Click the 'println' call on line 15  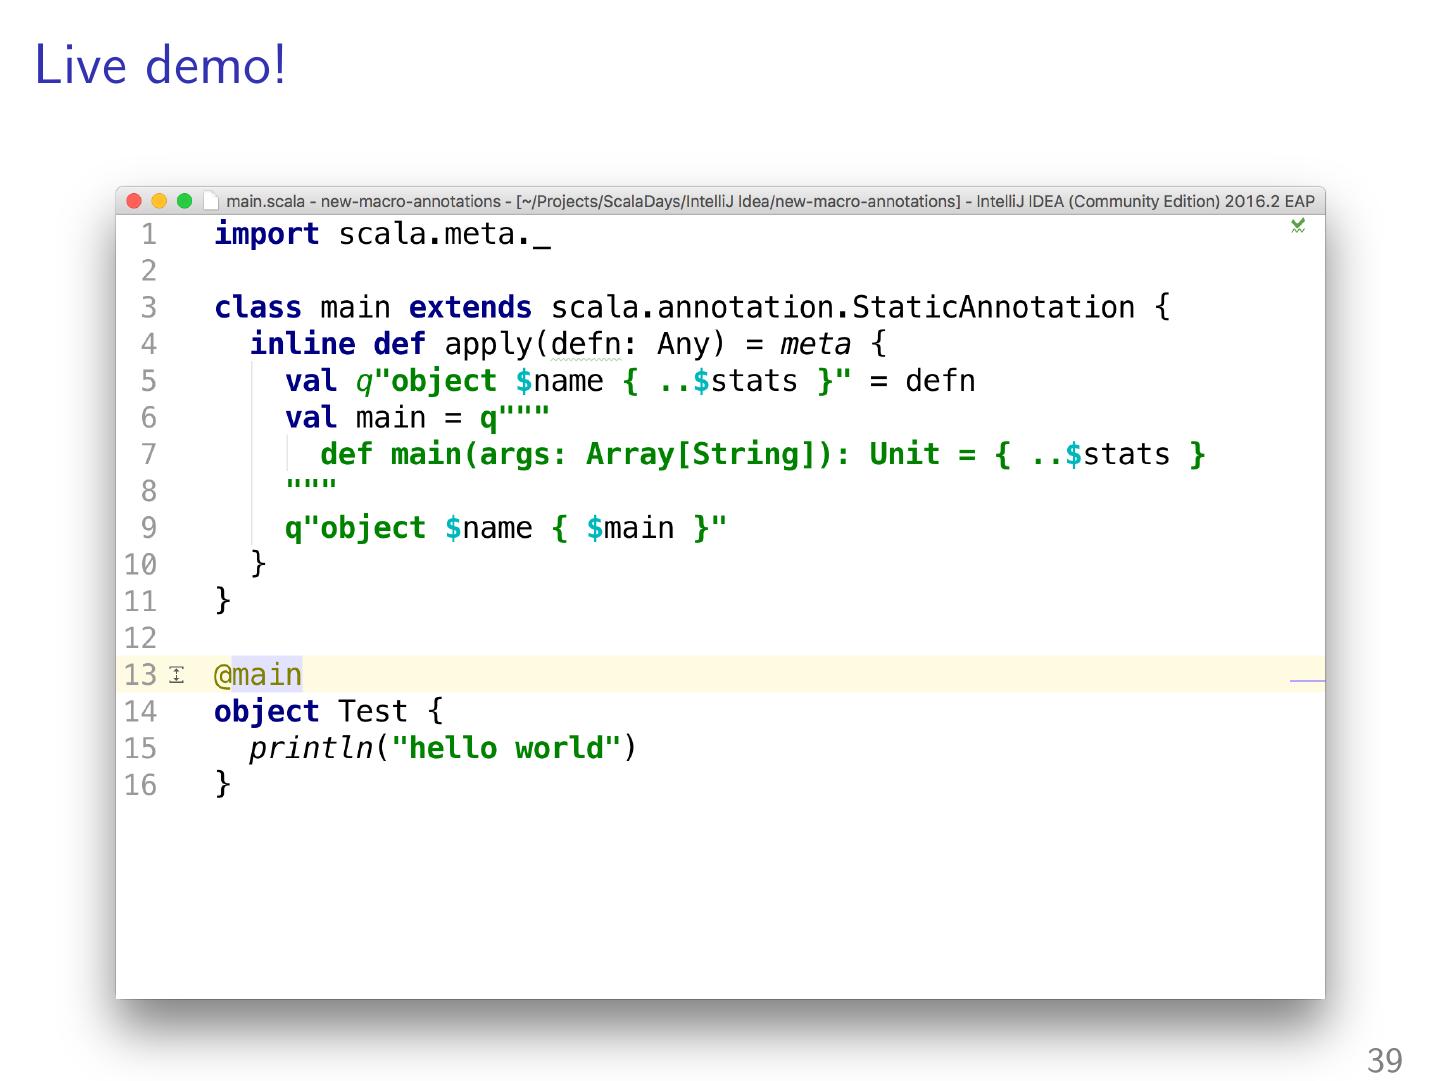311,748
